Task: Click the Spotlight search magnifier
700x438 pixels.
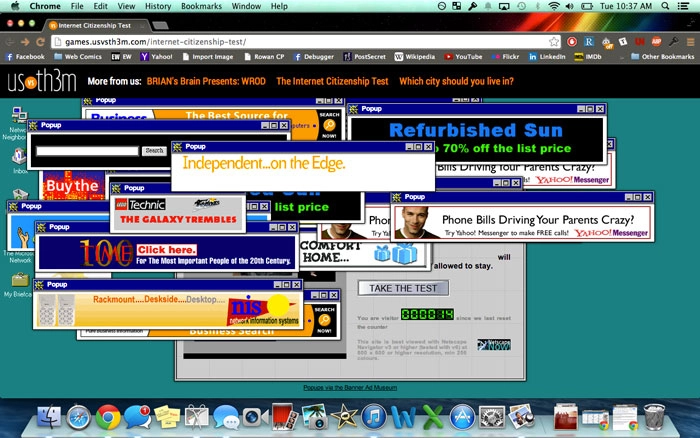Action: 665,6
